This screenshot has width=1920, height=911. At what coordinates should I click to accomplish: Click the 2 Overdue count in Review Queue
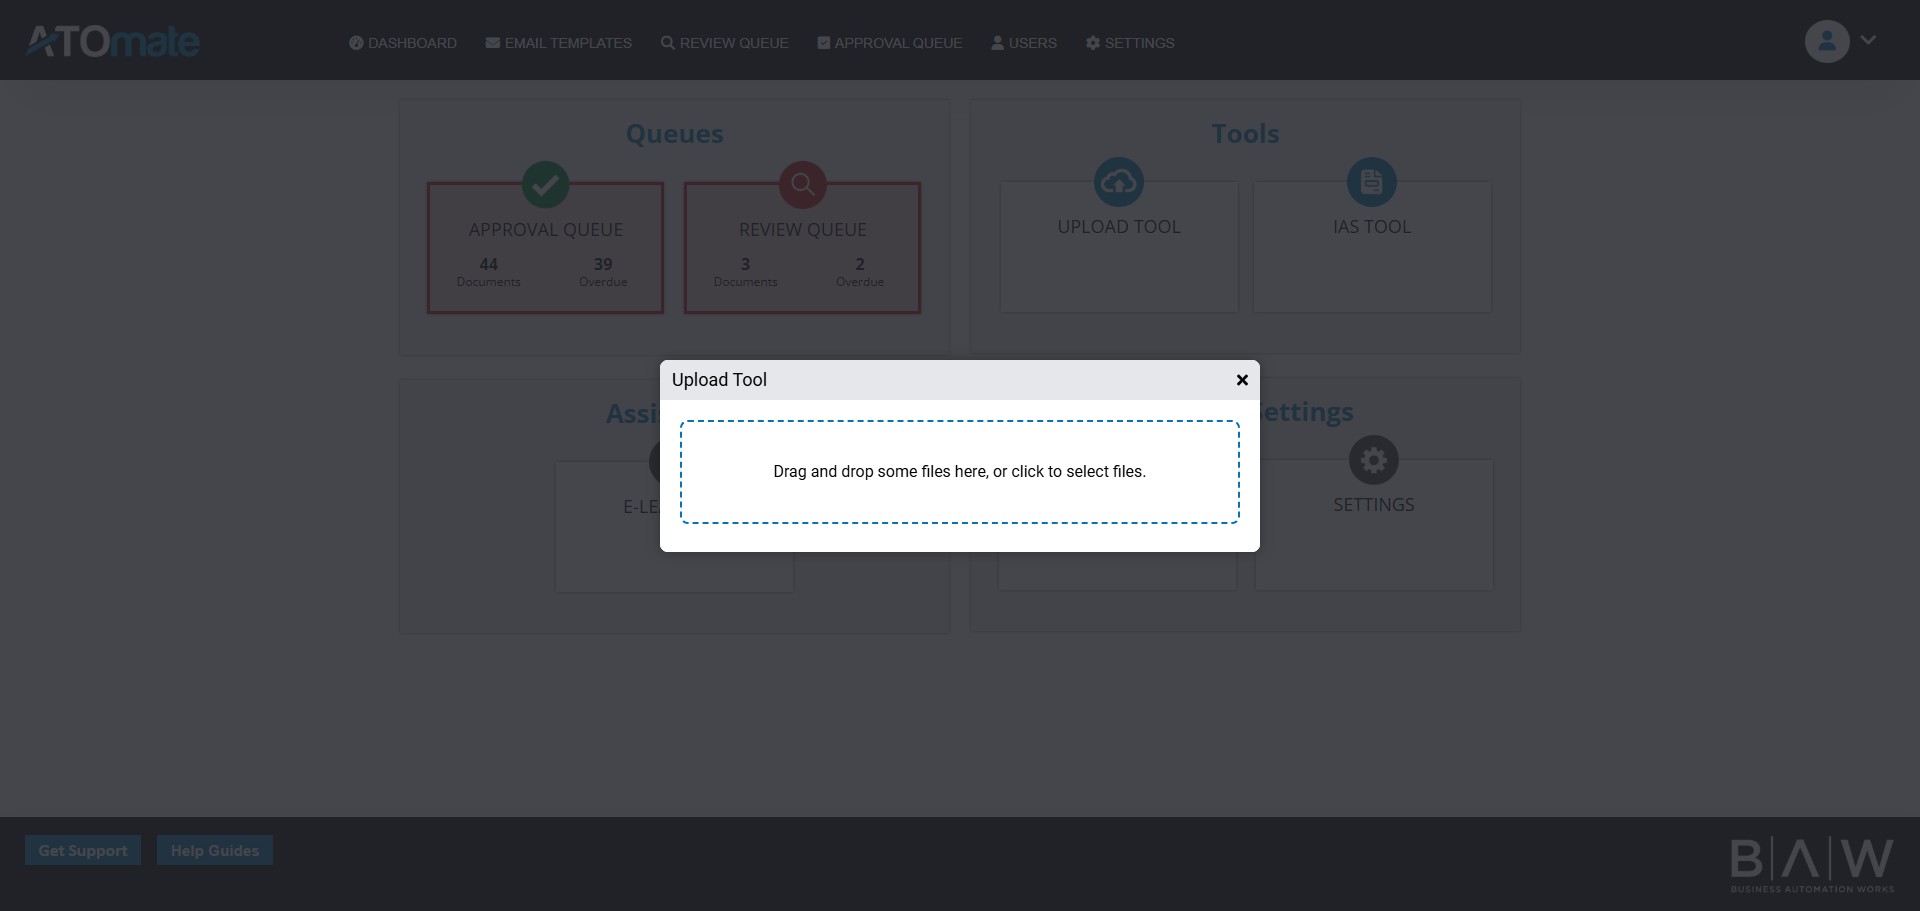pos(860,272)
